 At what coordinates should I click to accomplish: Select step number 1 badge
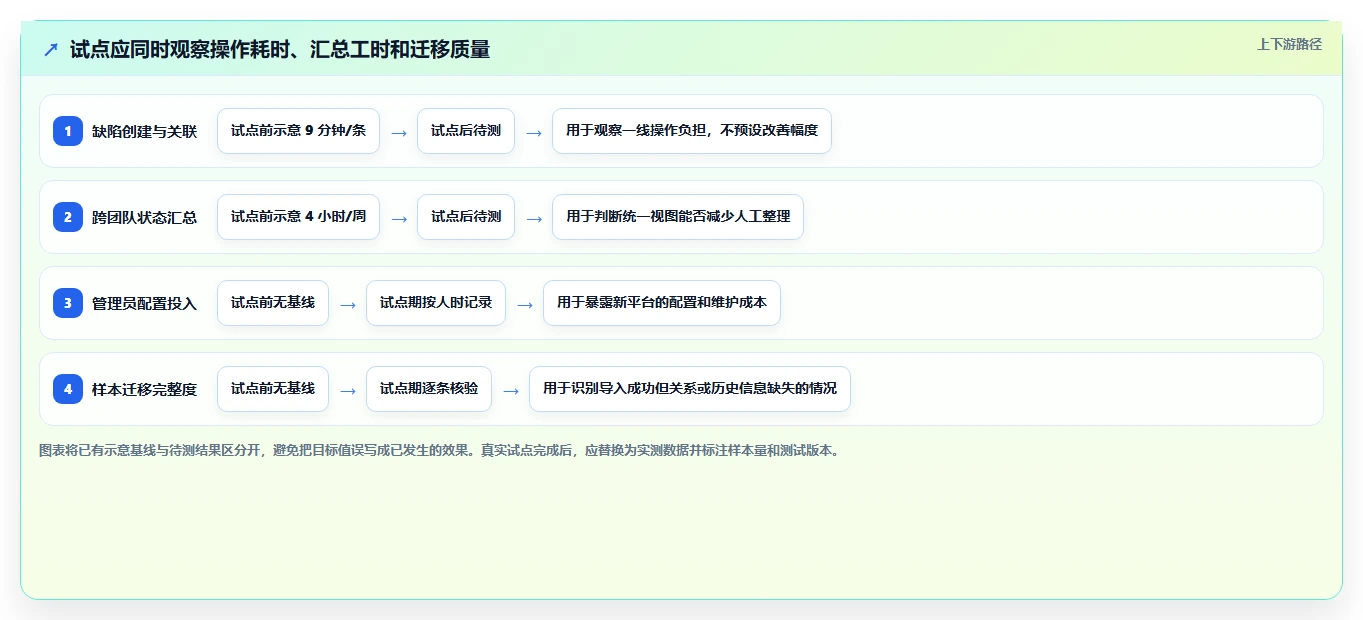(x=68, y=131)
